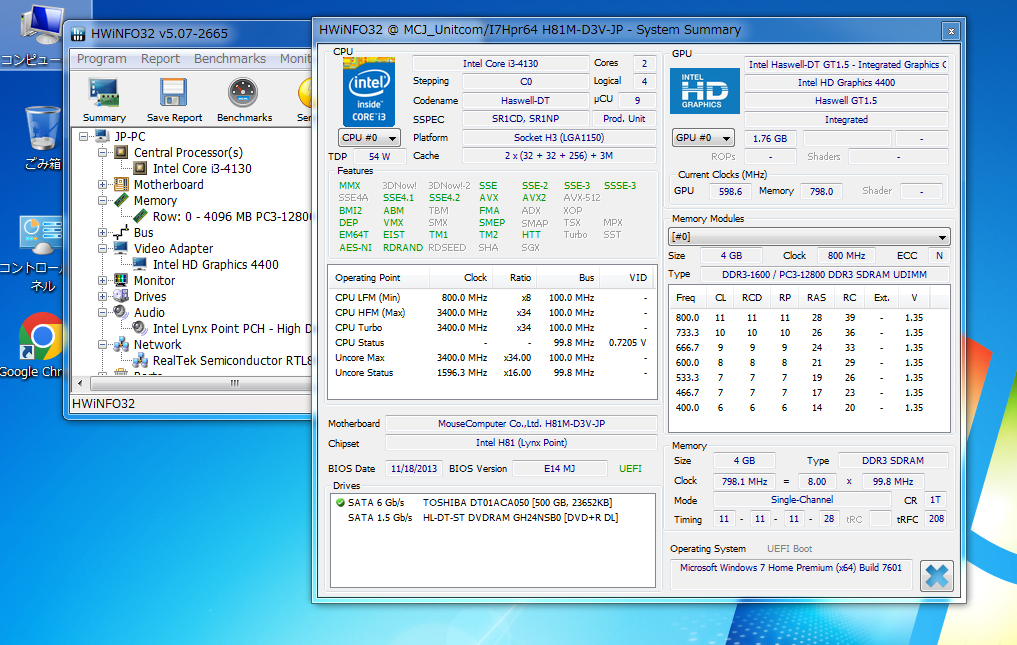Close System Summary with the X button

click(936, 576)
